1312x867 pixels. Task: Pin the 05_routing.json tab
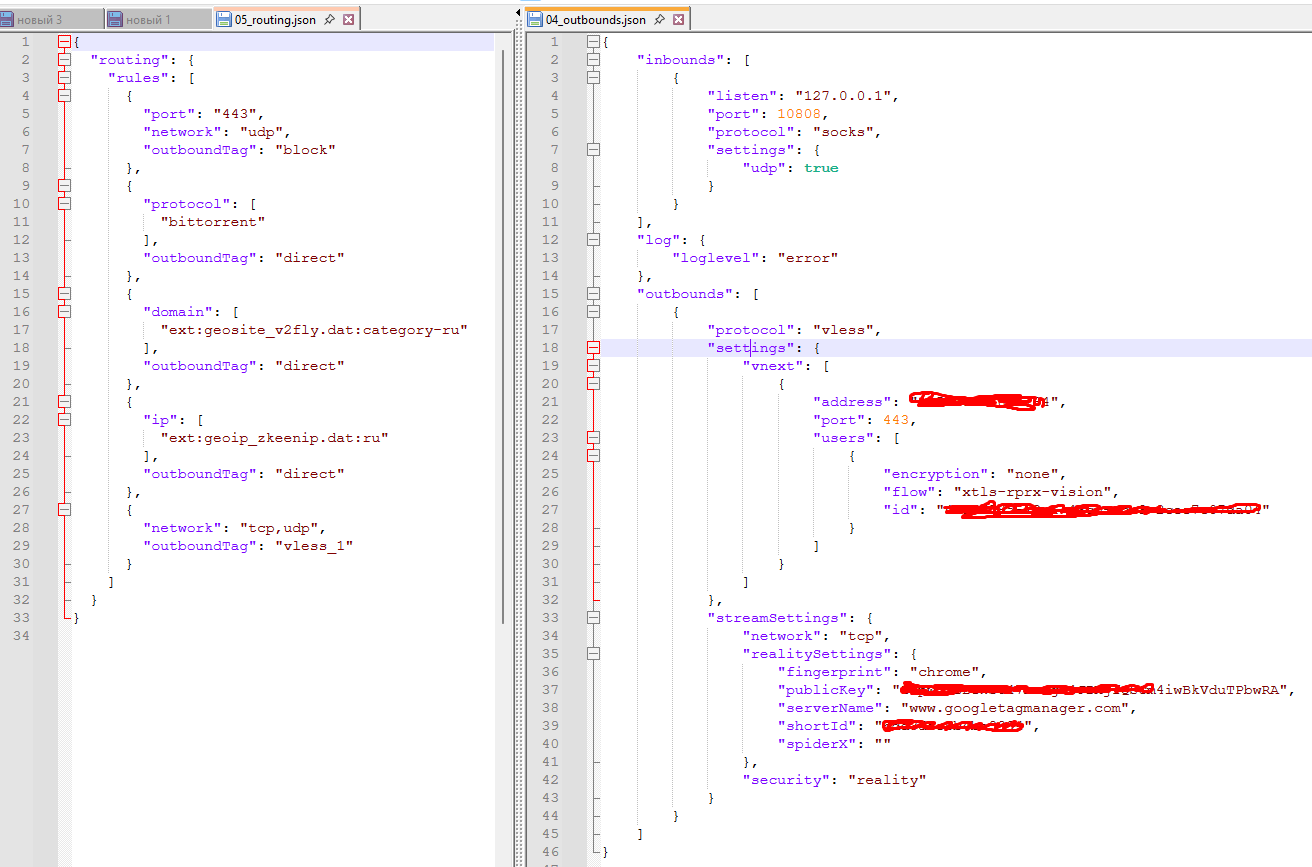point(329,20)
